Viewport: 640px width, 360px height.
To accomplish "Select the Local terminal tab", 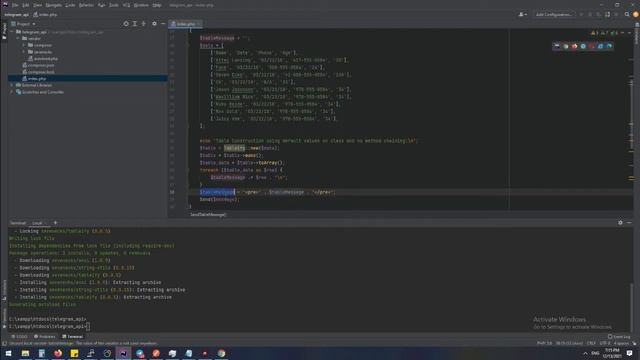I will point(37,223).
